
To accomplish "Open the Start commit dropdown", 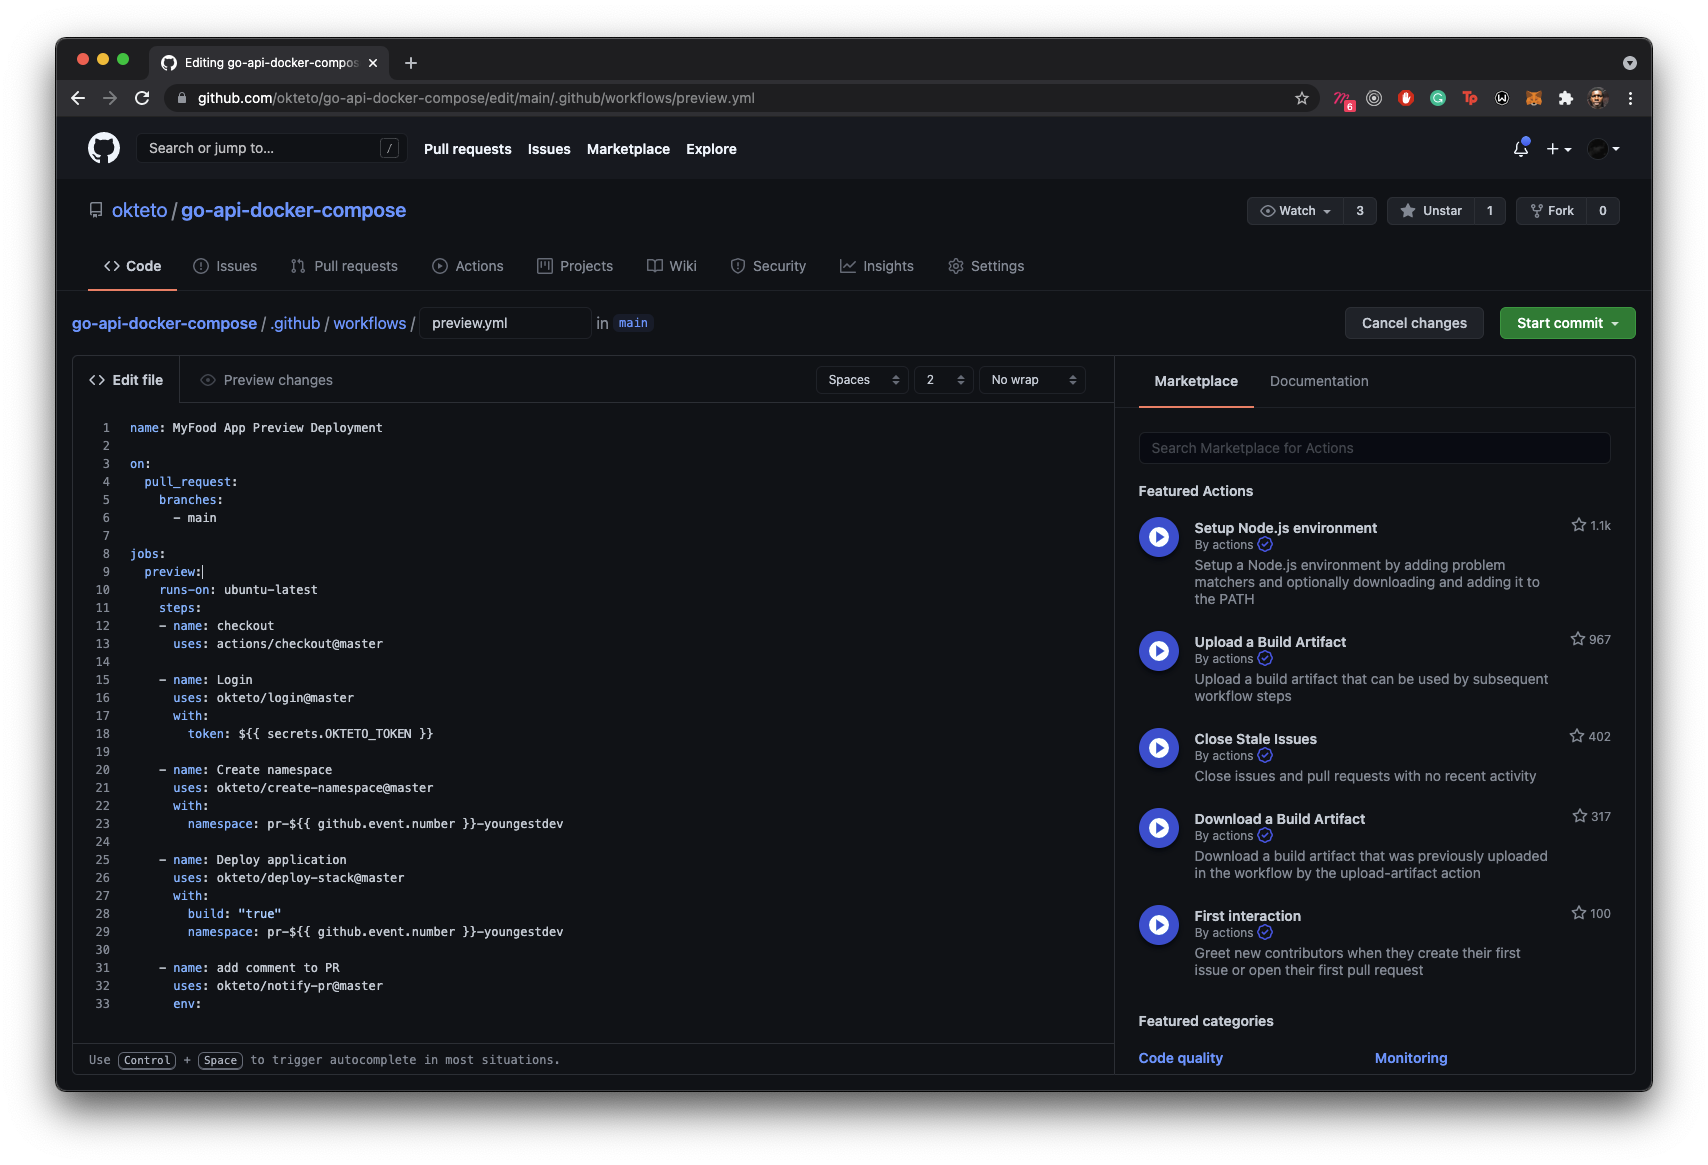I will [x=1567, y=323].
